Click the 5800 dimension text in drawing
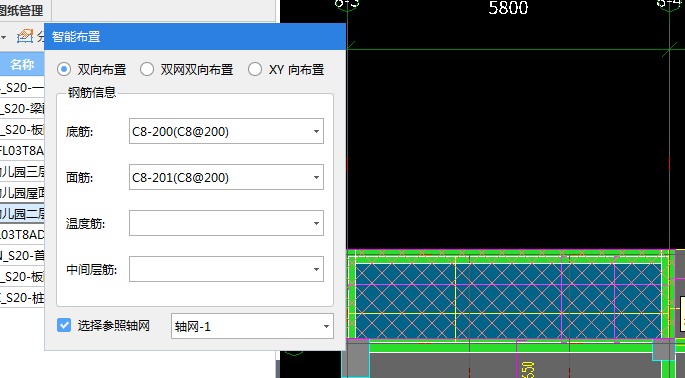This screenshot has height=378, width=685. 508,8
